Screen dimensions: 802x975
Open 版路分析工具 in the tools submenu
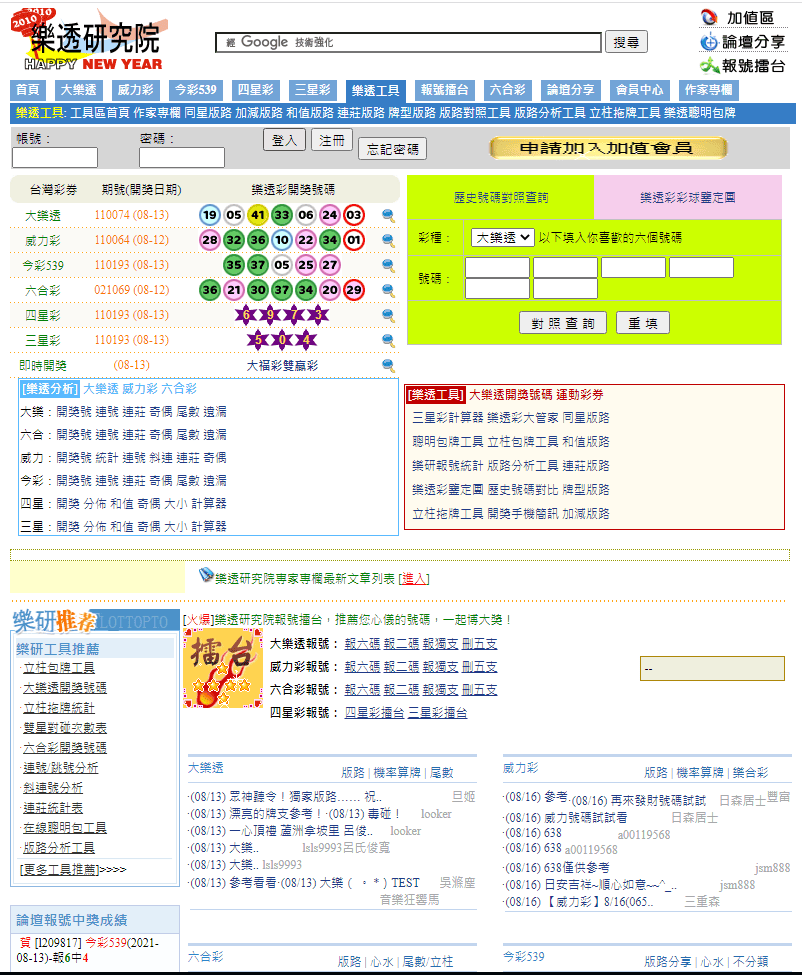[550, 113]
